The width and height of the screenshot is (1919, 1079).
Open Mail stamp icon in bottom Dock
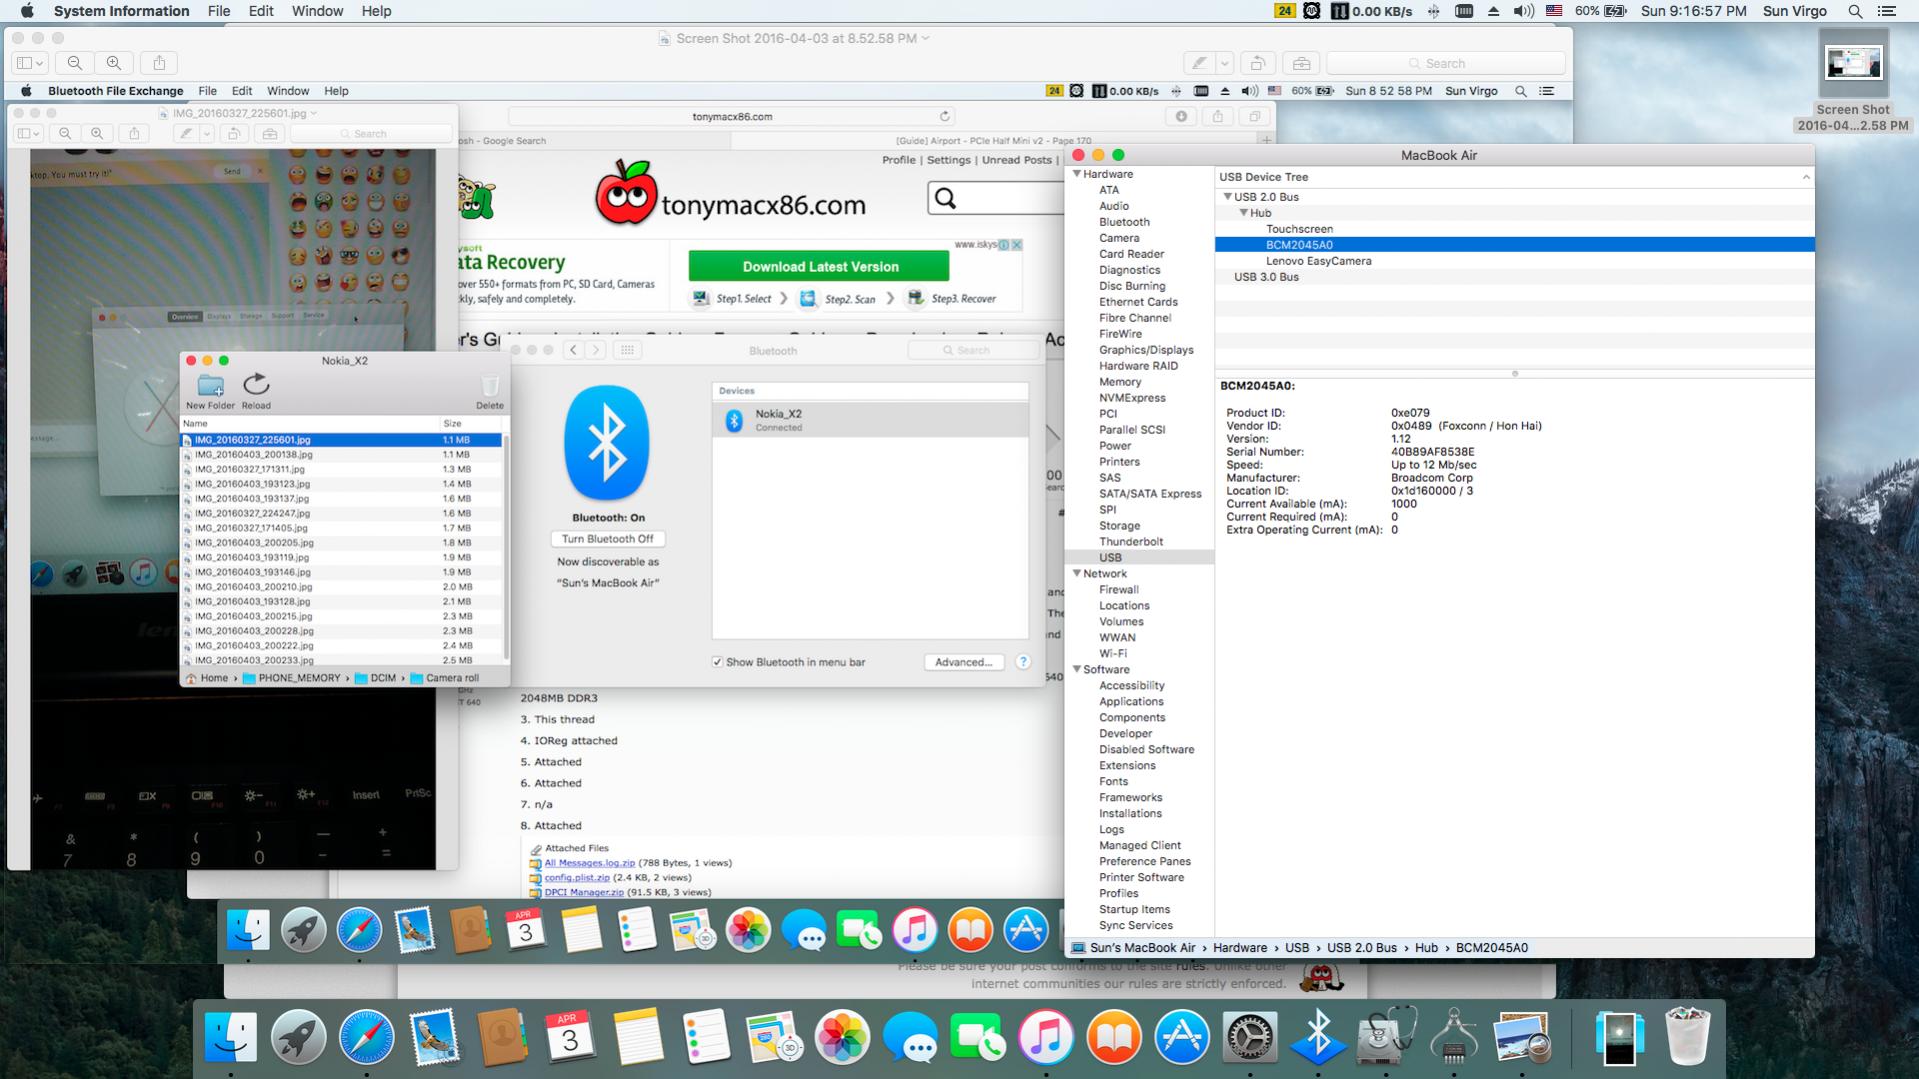(x=434, y=1037)
